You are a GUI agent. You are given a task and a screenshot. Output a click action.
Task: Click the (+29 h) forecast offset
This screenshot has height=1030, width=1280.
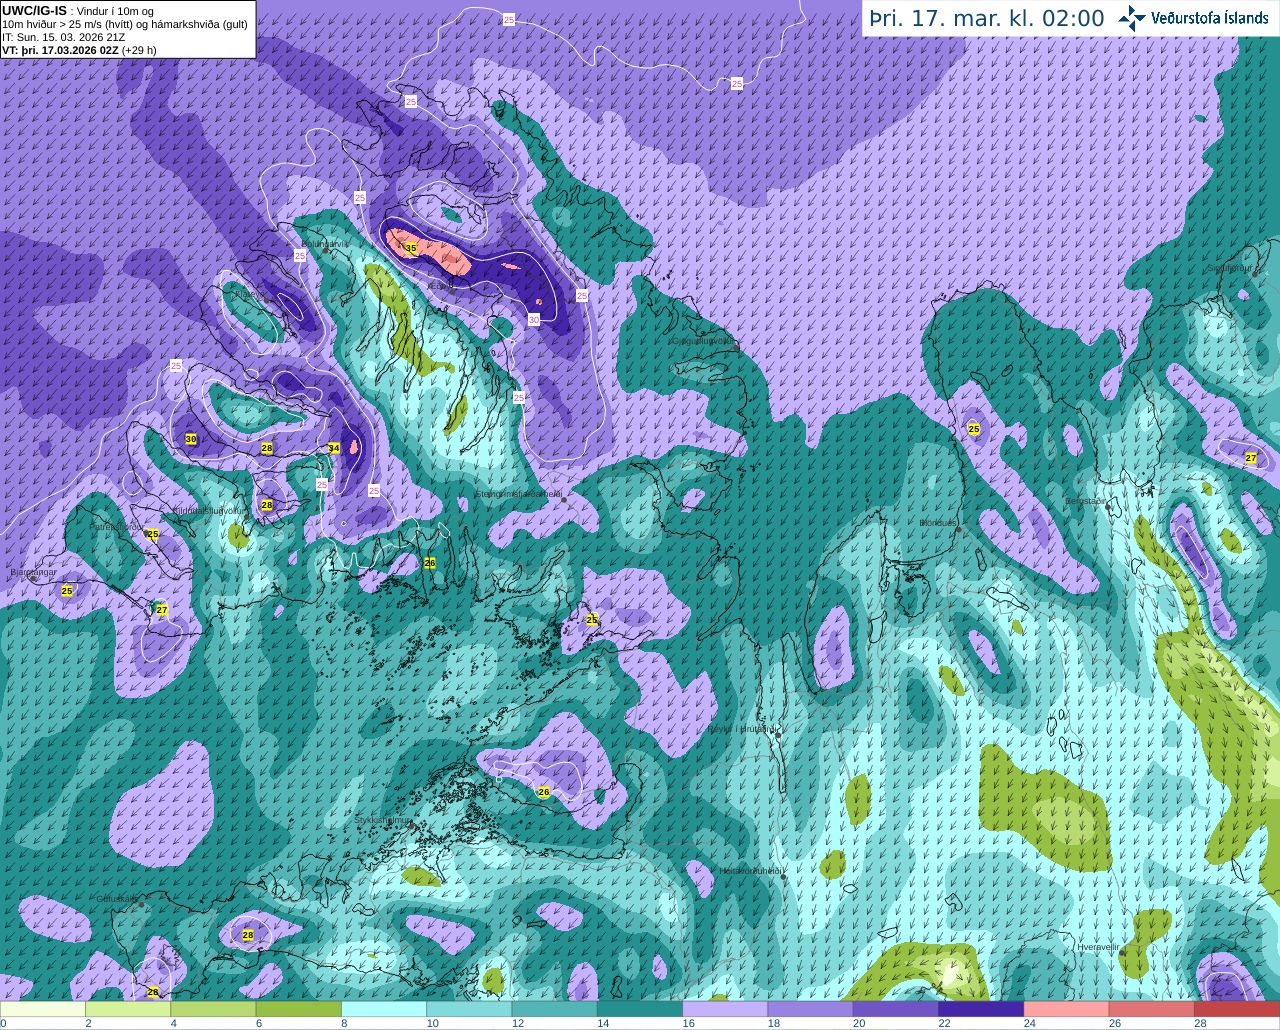[x=139, y=50]
